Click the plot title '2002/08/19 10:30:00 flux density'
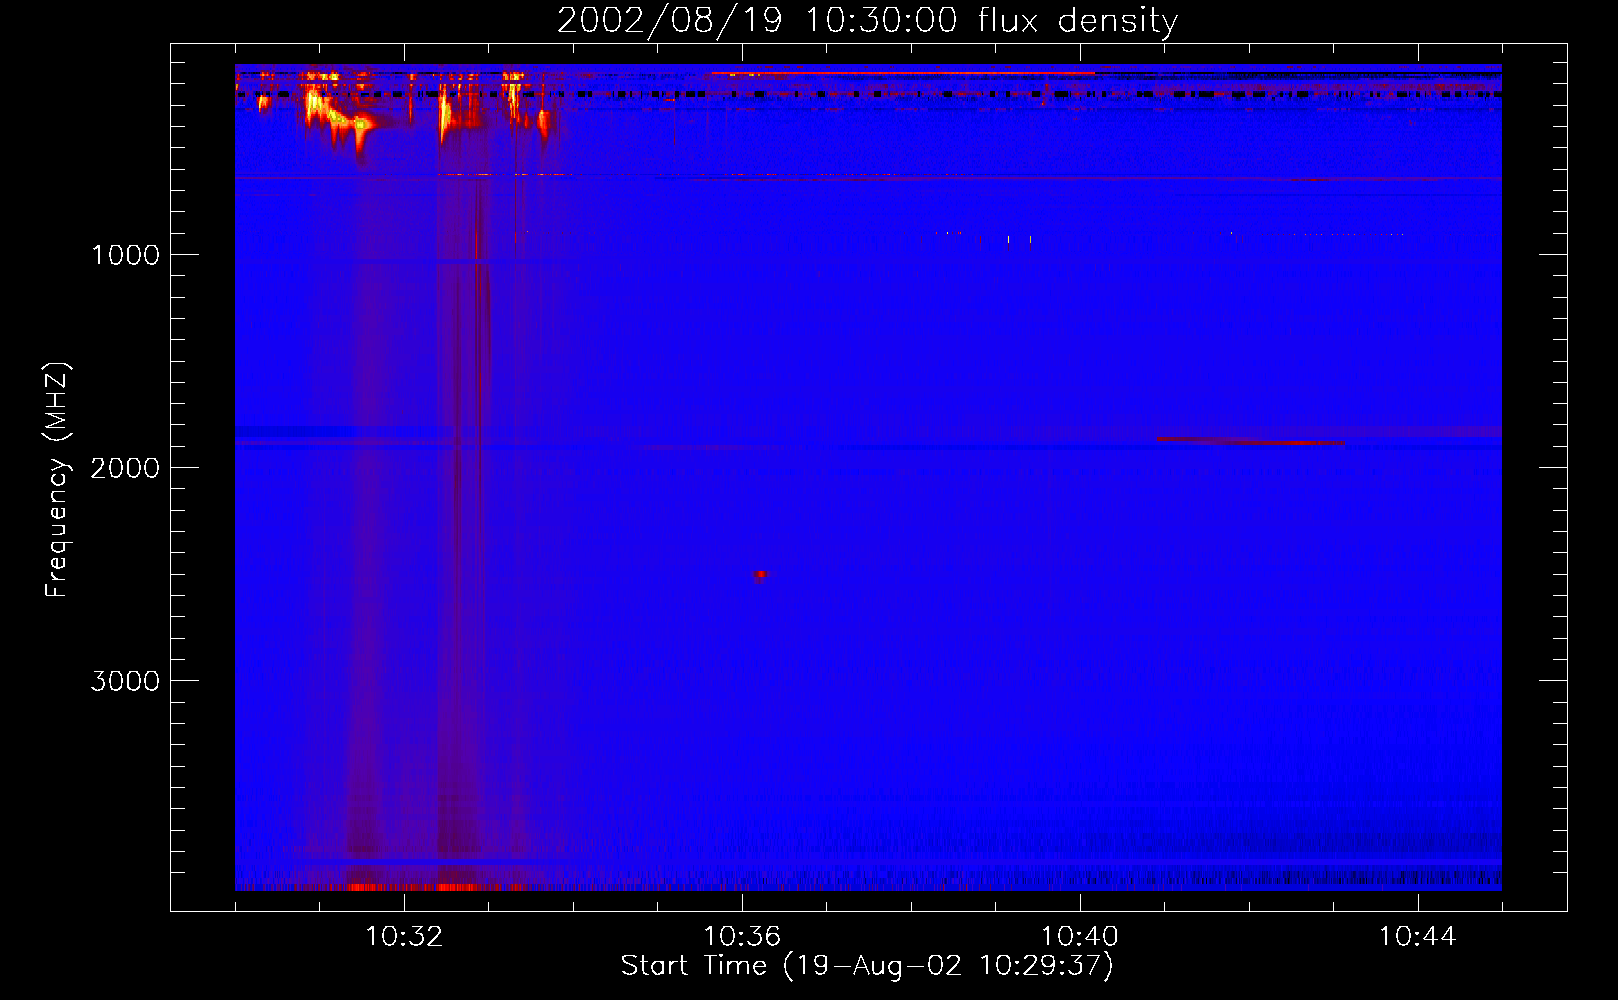The height and width of the screenshot is (1000, 1618). coord(867,21)
